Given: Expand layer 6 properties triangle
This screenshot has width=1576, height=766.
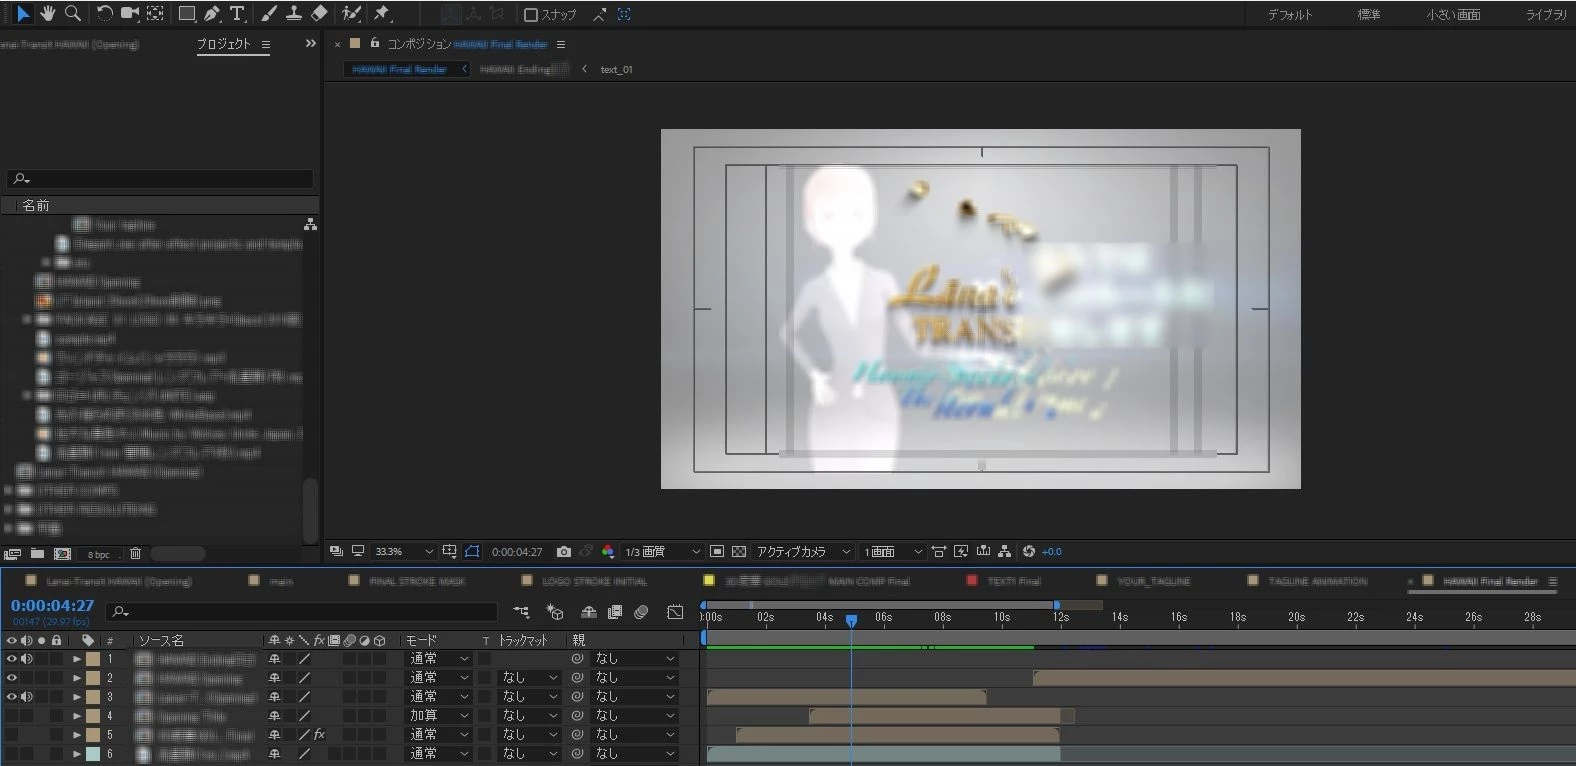Looking at the screenshot, I should coord(77,754).
